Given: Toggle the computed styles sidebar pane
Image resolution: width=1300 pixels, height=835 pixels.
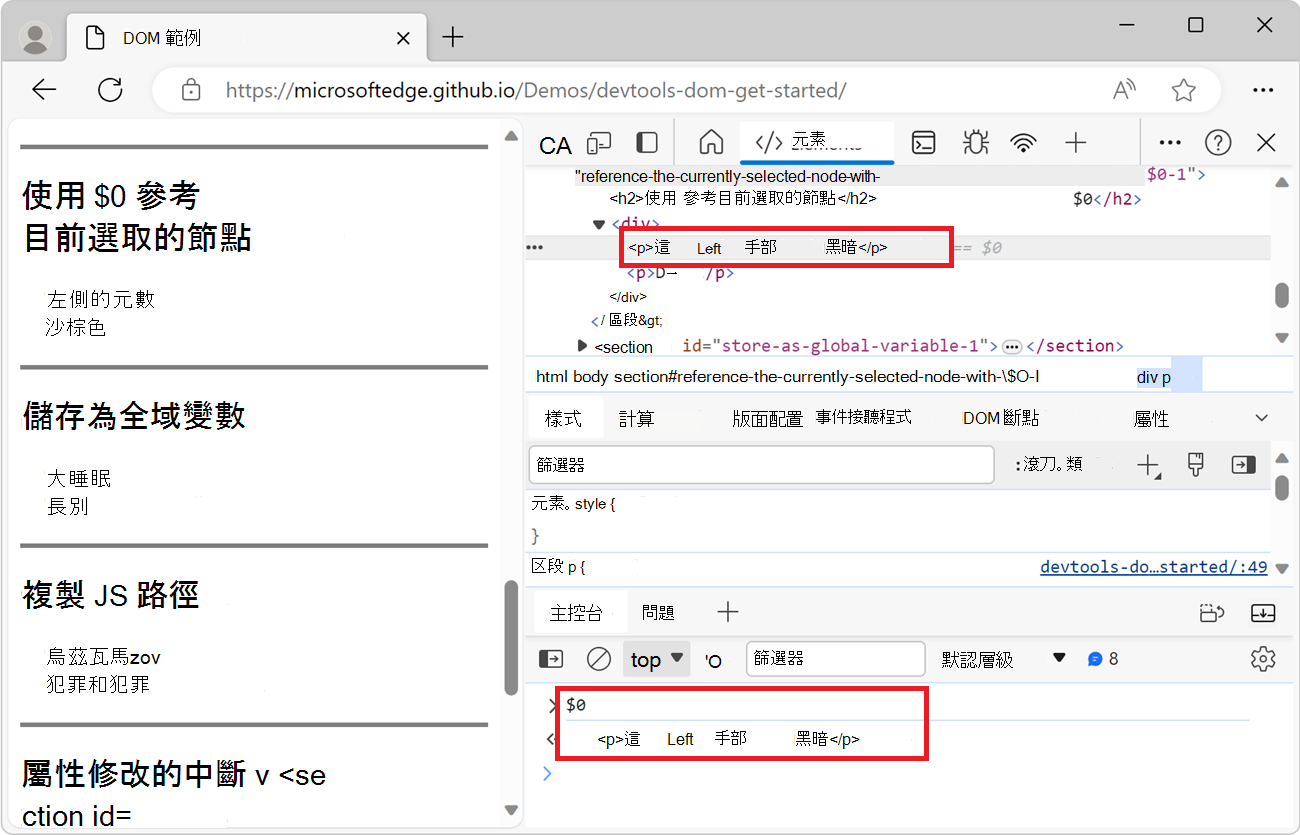Looking at the screenshot, I should pos(1243,465).
